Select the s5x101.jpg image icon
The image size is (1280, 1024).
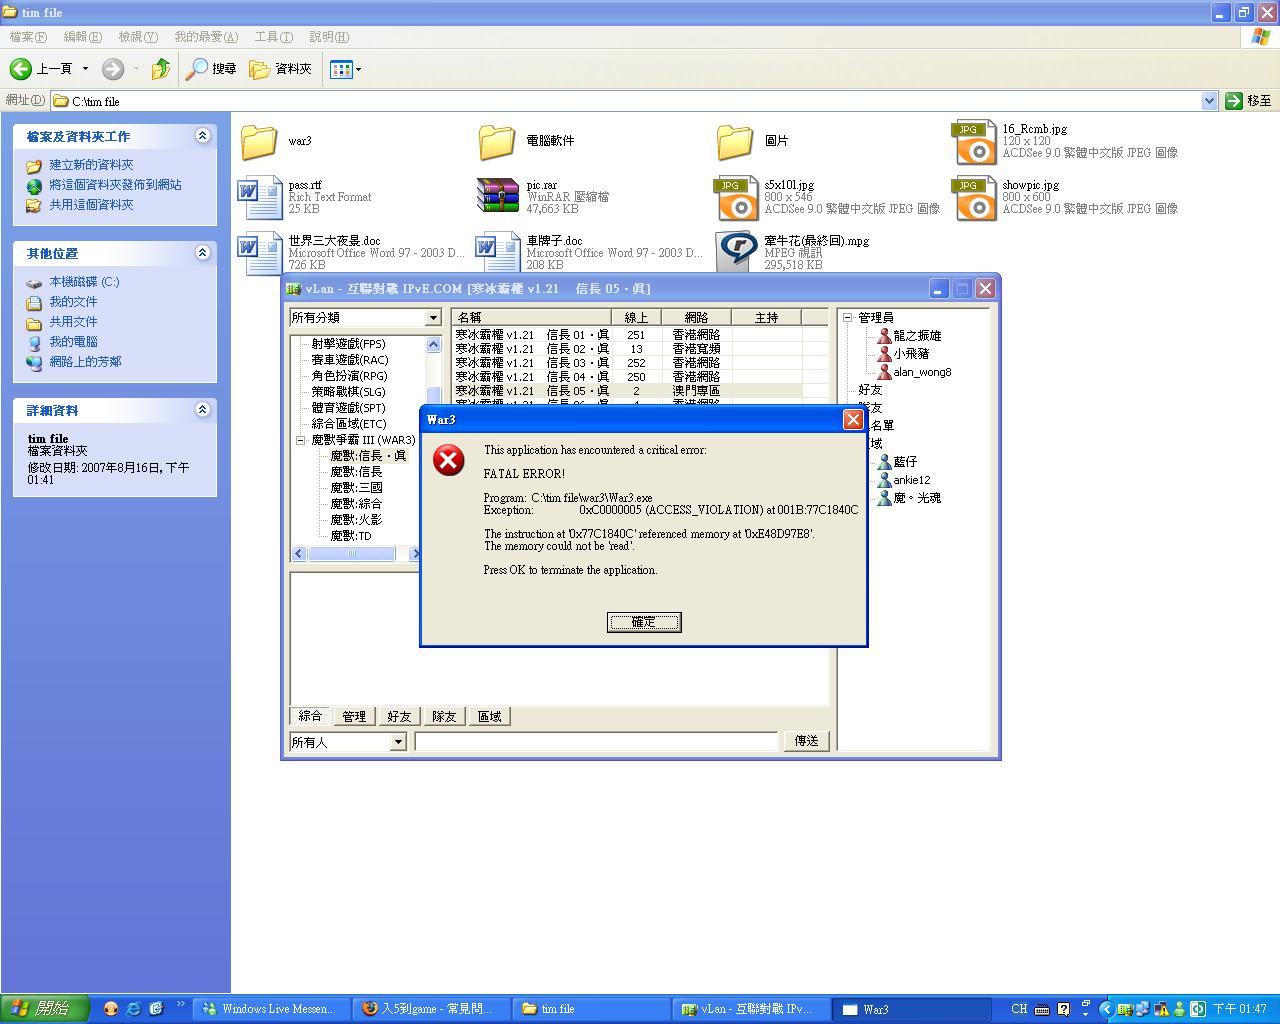[737, 198]
